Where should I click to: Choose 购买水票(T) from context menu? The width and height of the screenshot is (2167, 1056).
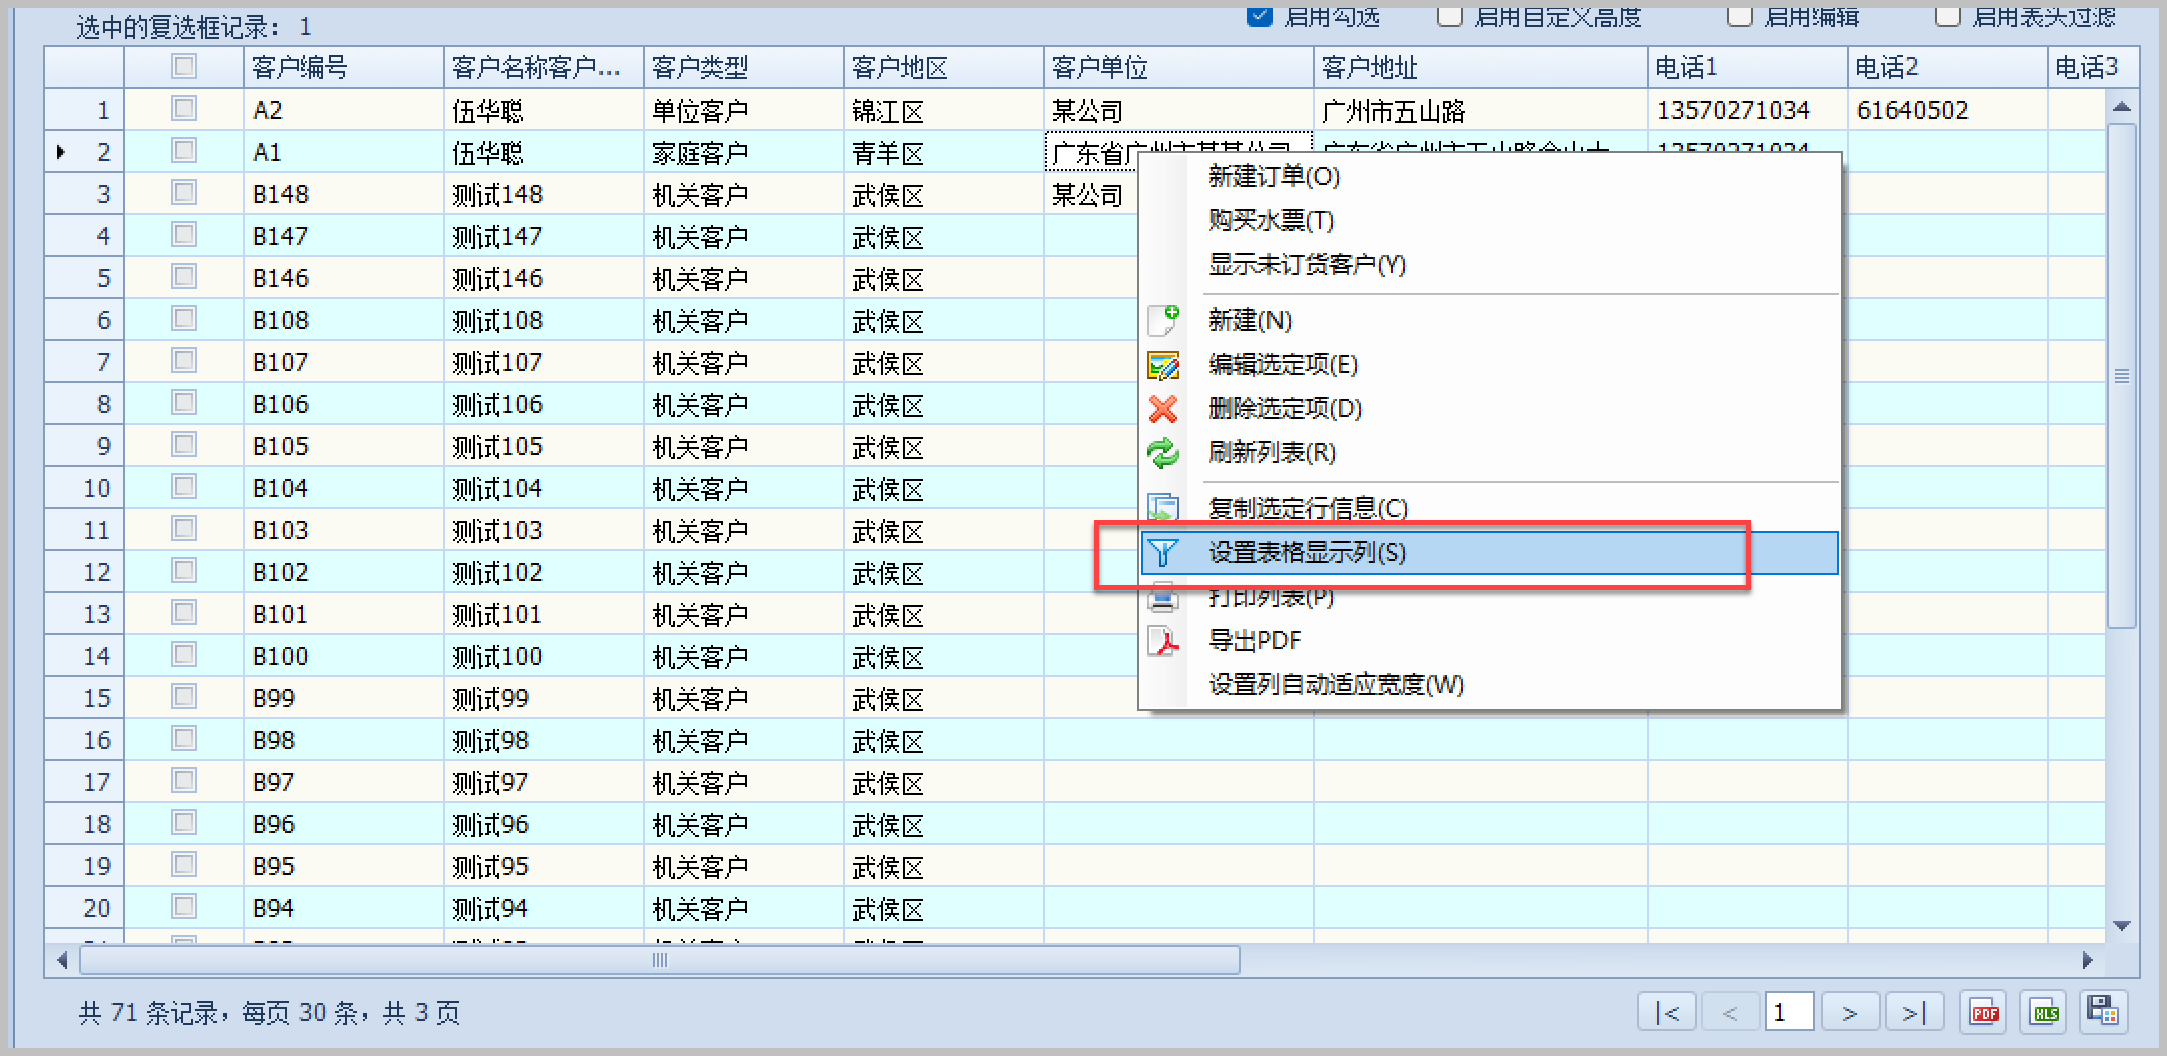(x=1489, y=221)
